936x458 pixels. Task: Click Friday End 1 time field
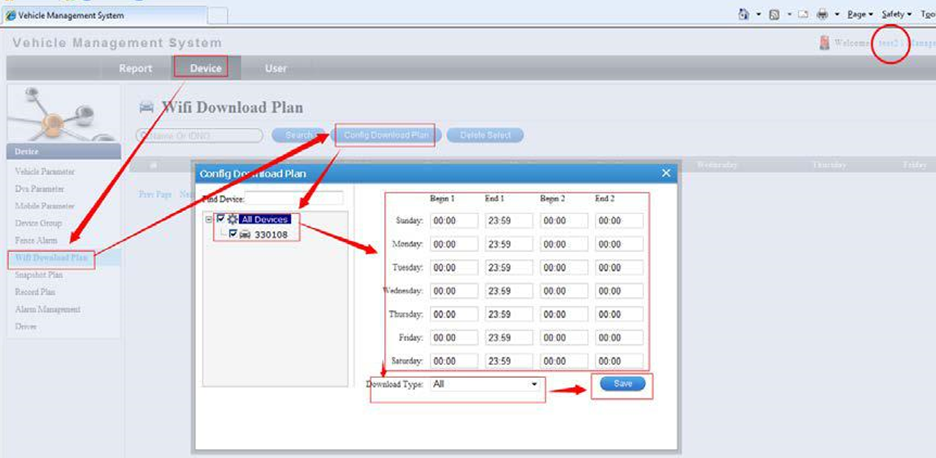pos(509,337)
